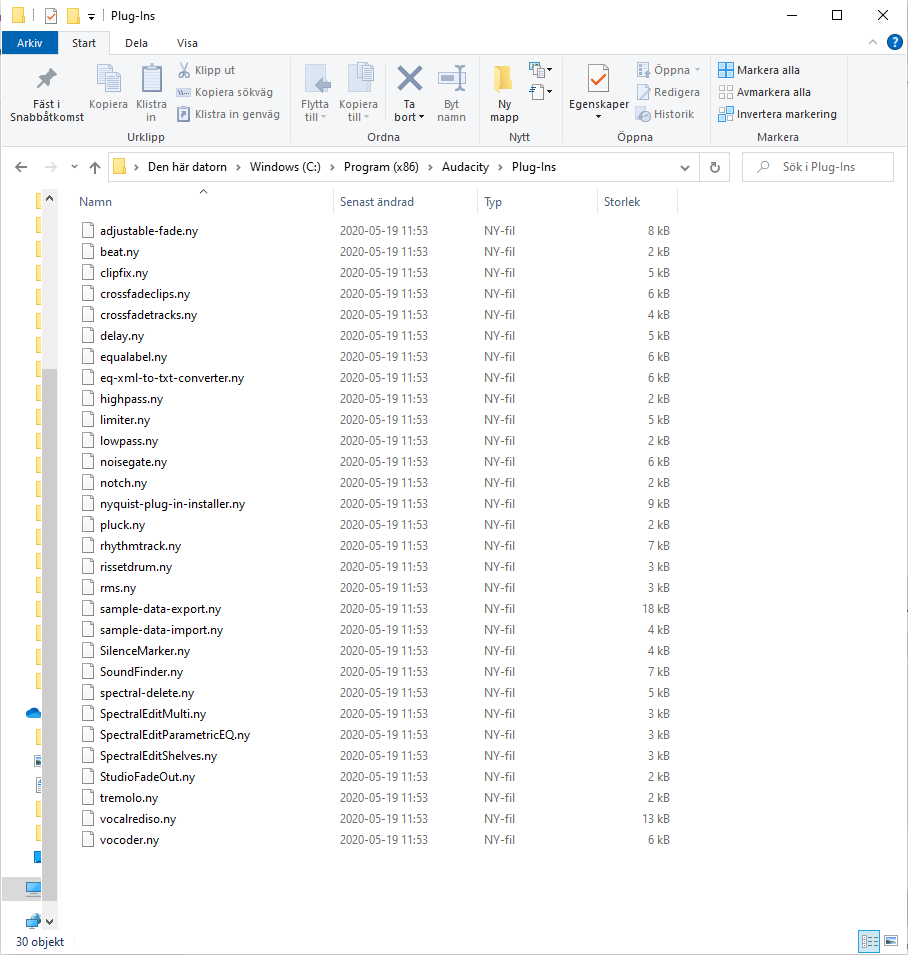The image size is (908, 955).
Task: Expand the address bar history dropdown
Action: point(685,167)
